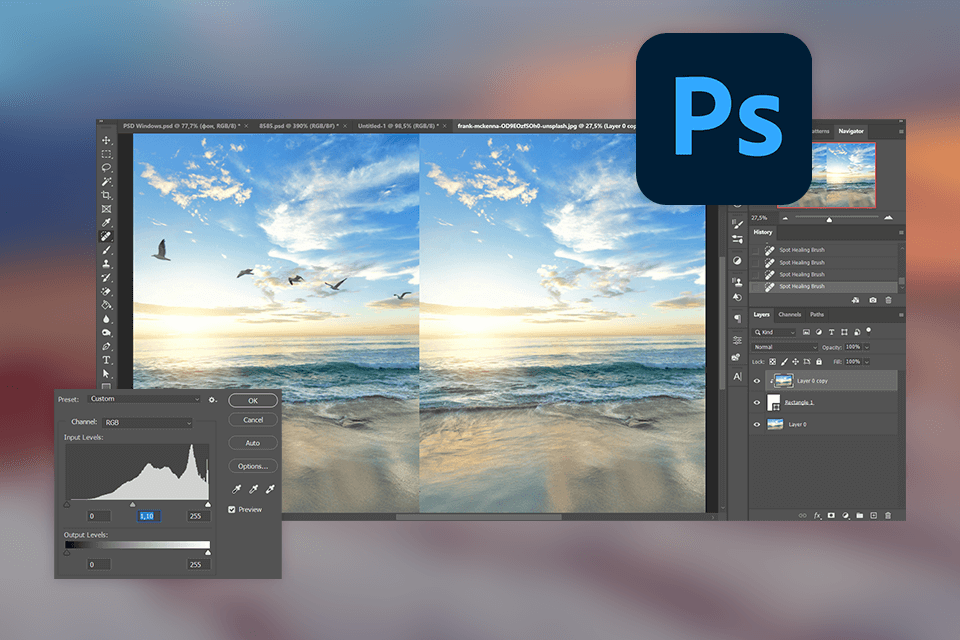Image resolution: width=960 pixels, height=640 pixels.
Task: Toggle lock position
Action: point(795,362)
